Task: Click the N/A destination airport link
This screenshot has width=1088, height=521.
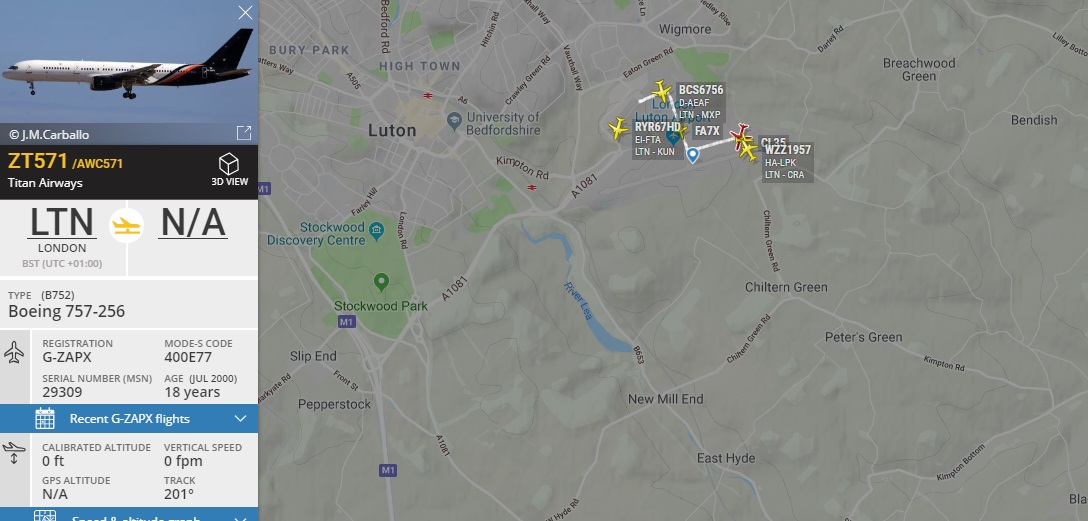Action: coord(193,223)
